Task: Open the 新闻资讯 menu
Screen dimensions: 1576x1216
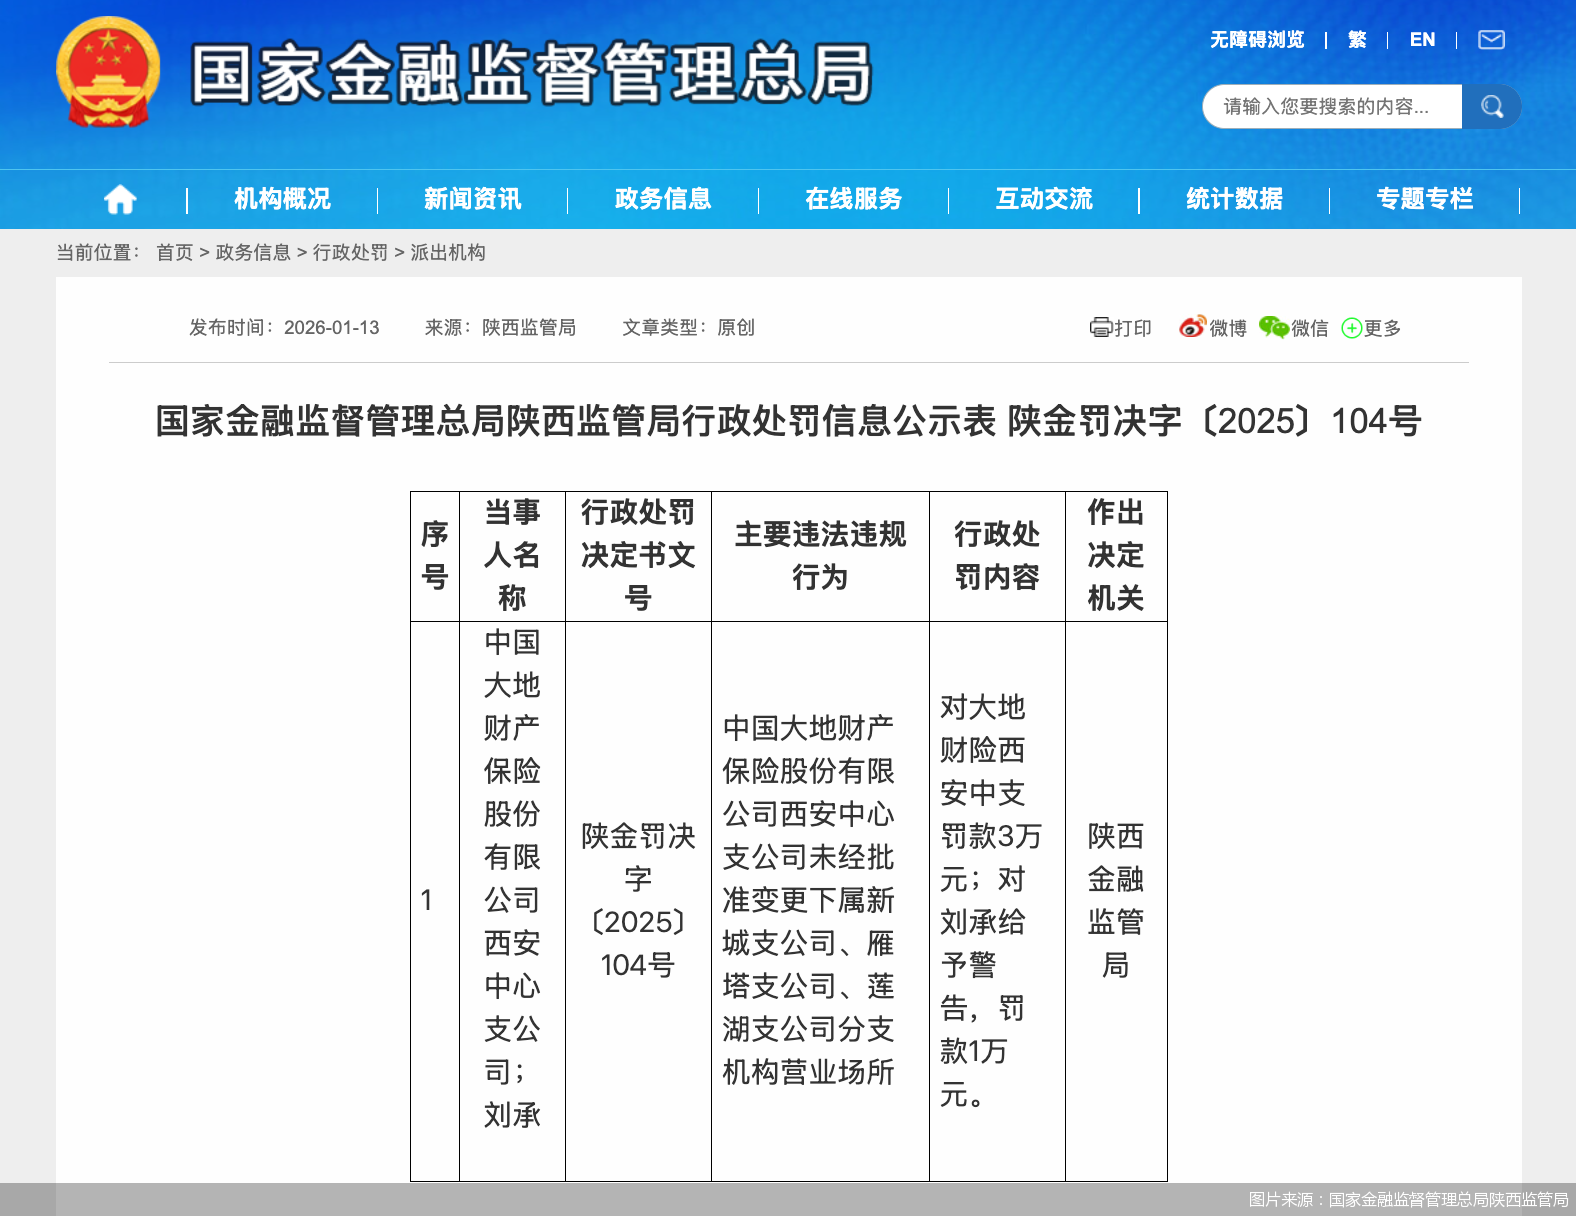Action: point(472,199)
